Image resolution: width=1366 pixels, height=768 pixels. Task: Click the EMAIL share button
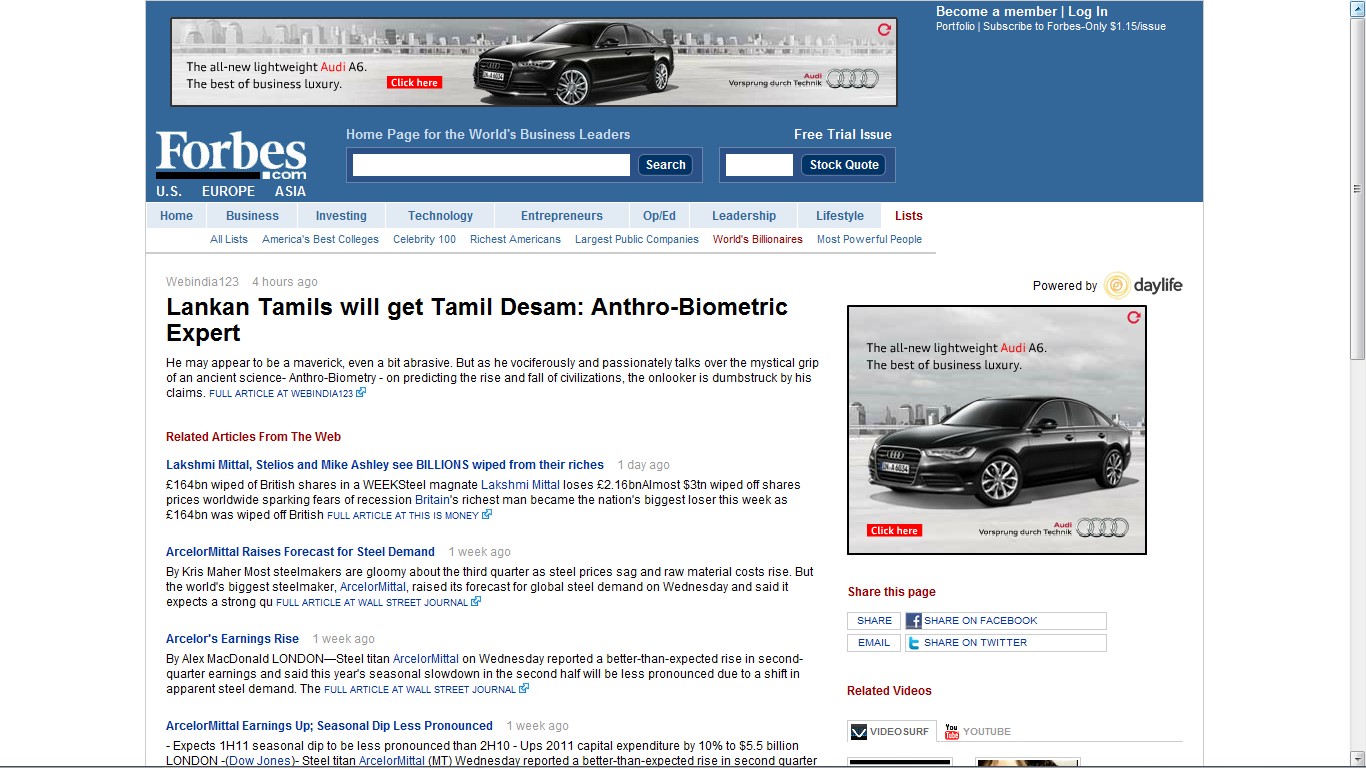coord(873,643)
